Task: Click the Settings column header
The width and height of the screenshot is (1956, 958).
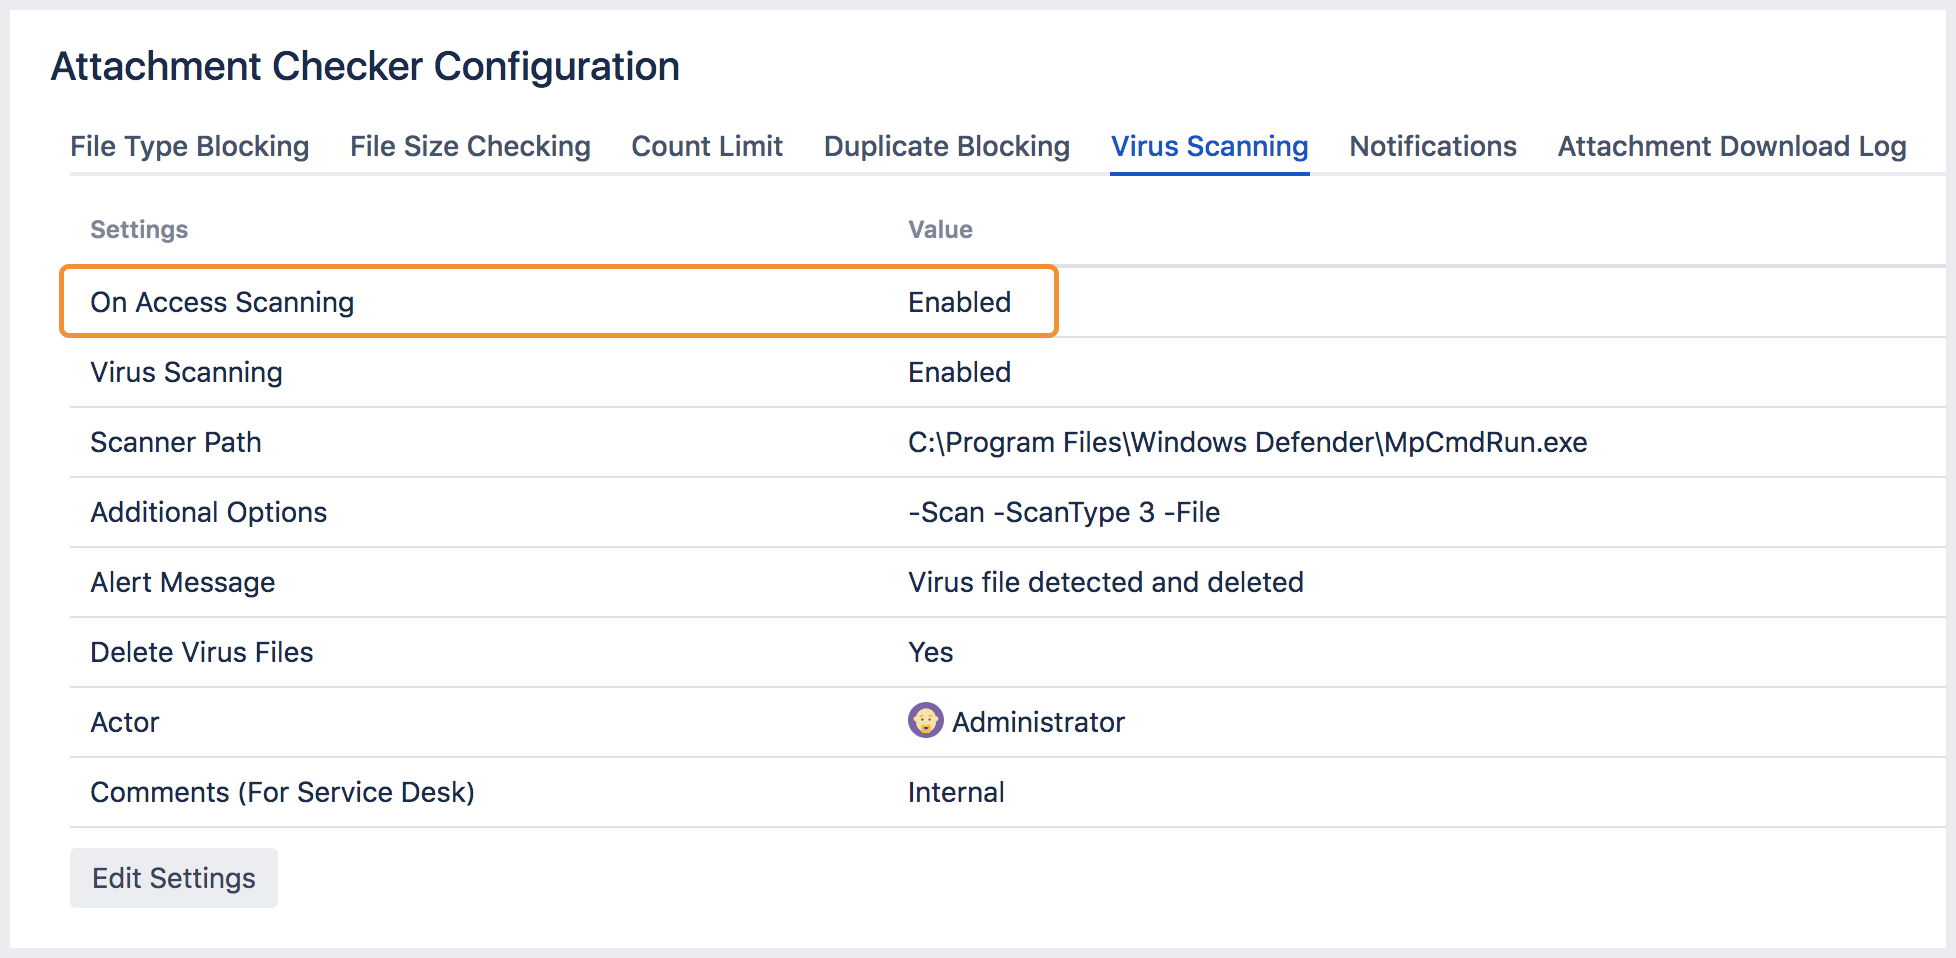Action: click(138, 229)
